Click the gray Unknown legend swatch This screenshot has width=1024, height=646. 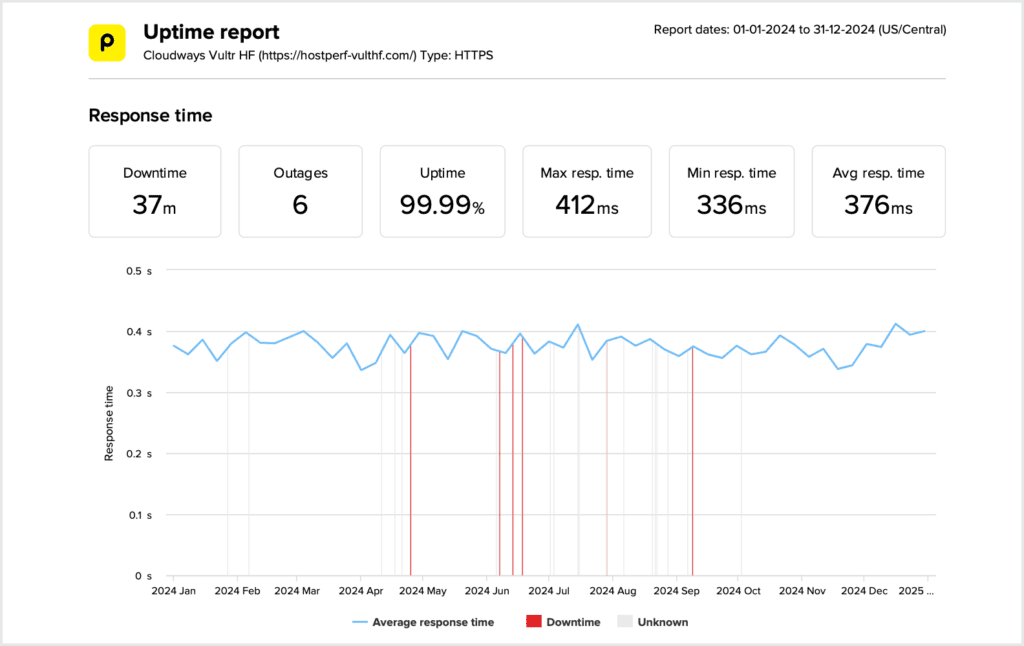point(625,622)
